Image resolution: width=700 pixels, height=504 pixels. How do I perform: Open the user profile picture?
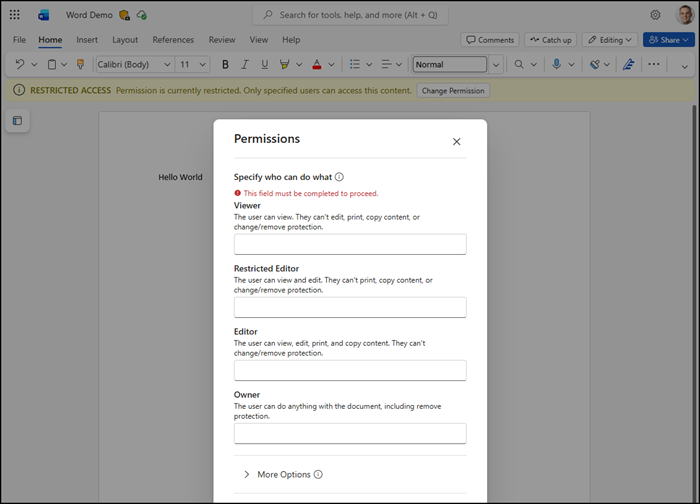[684, 15]
